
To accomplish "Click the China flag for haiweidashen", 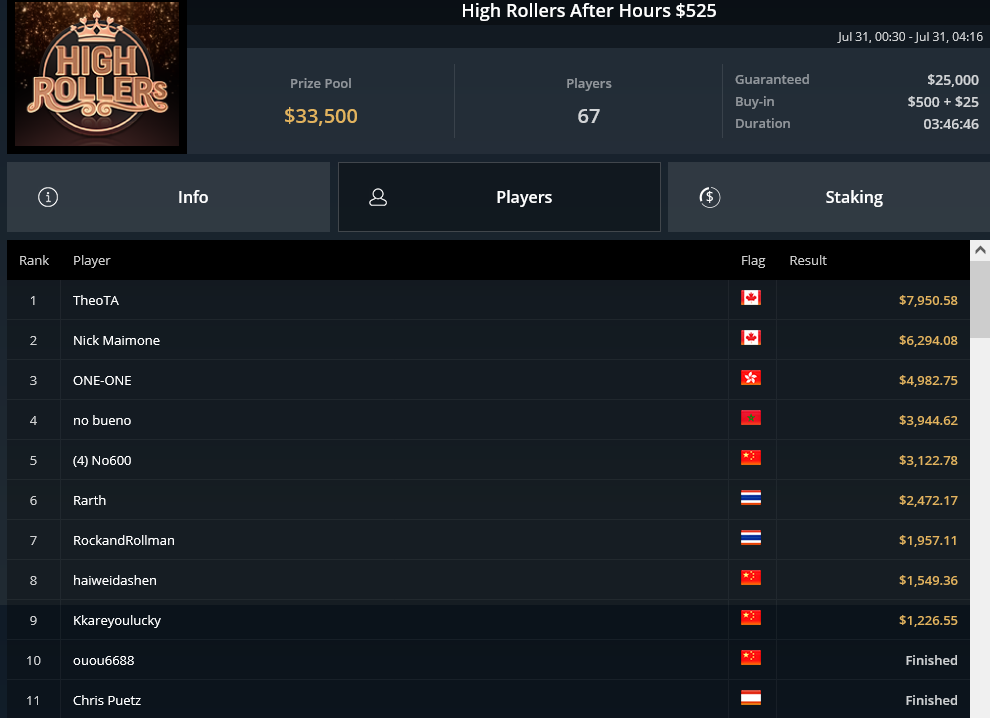I will pyautogui.click(x=751, y=578).
